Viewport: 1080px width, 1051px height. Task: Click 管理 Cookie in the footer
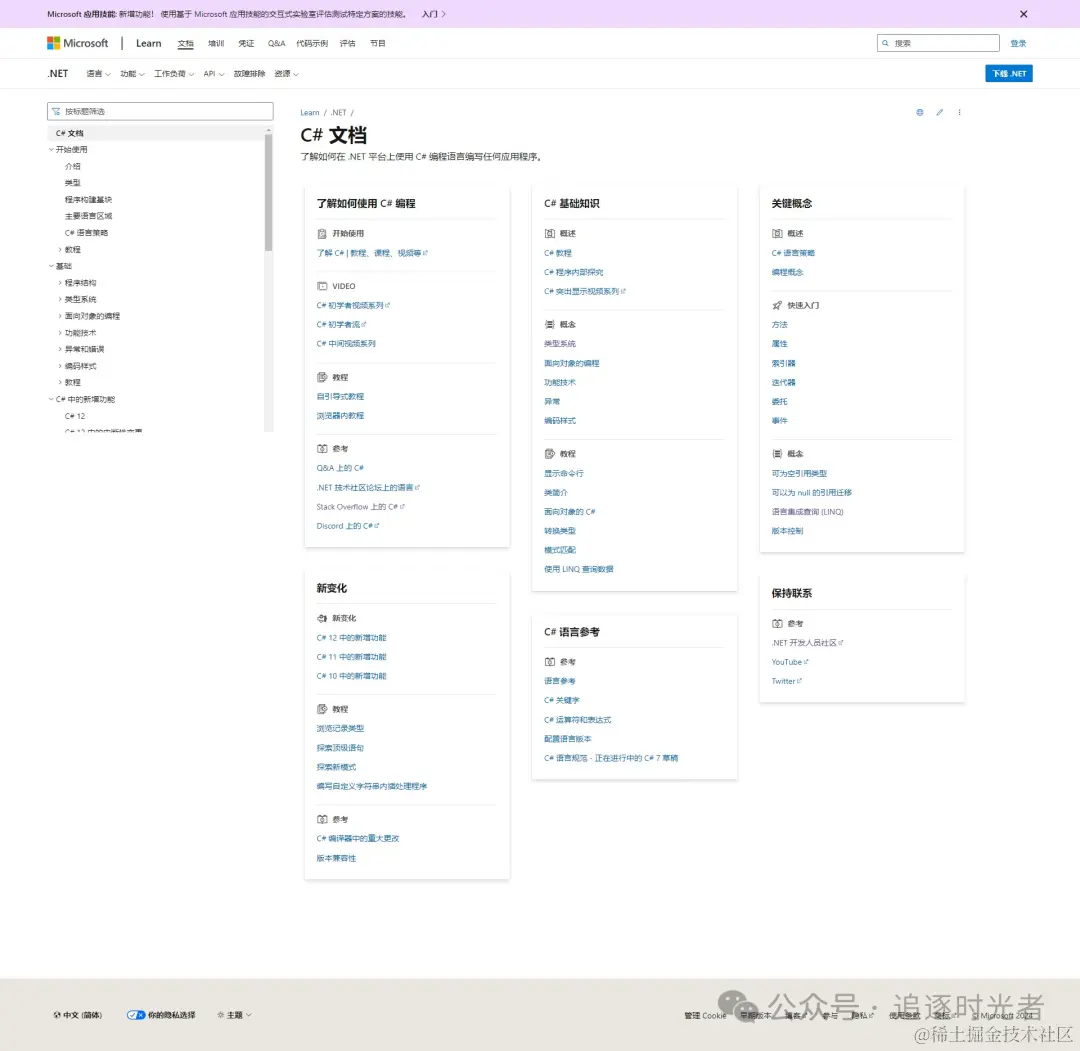coord(705,1015)
